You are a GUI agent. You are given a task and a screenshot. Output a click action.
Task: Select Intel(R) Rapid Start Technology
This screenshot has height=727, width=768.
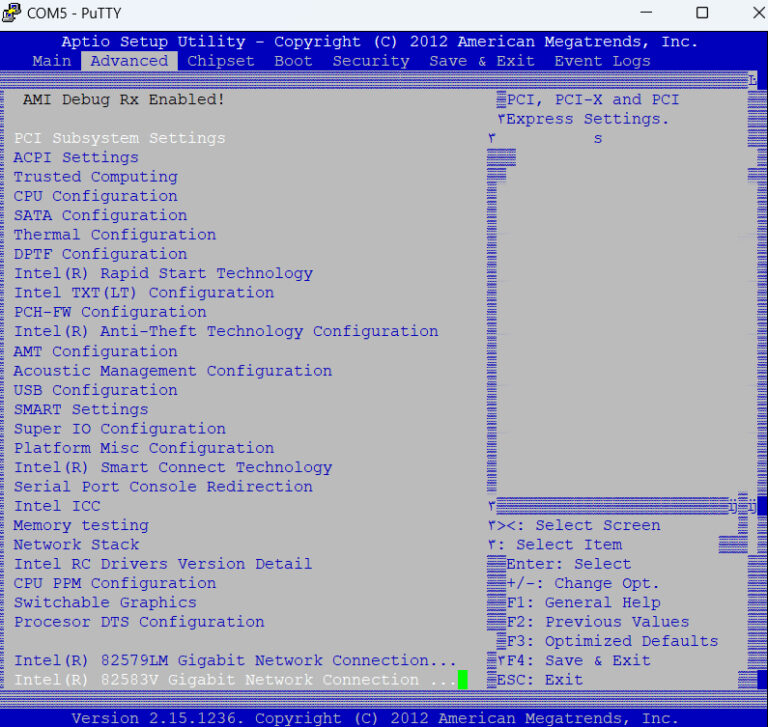click(x=163, y=273)
